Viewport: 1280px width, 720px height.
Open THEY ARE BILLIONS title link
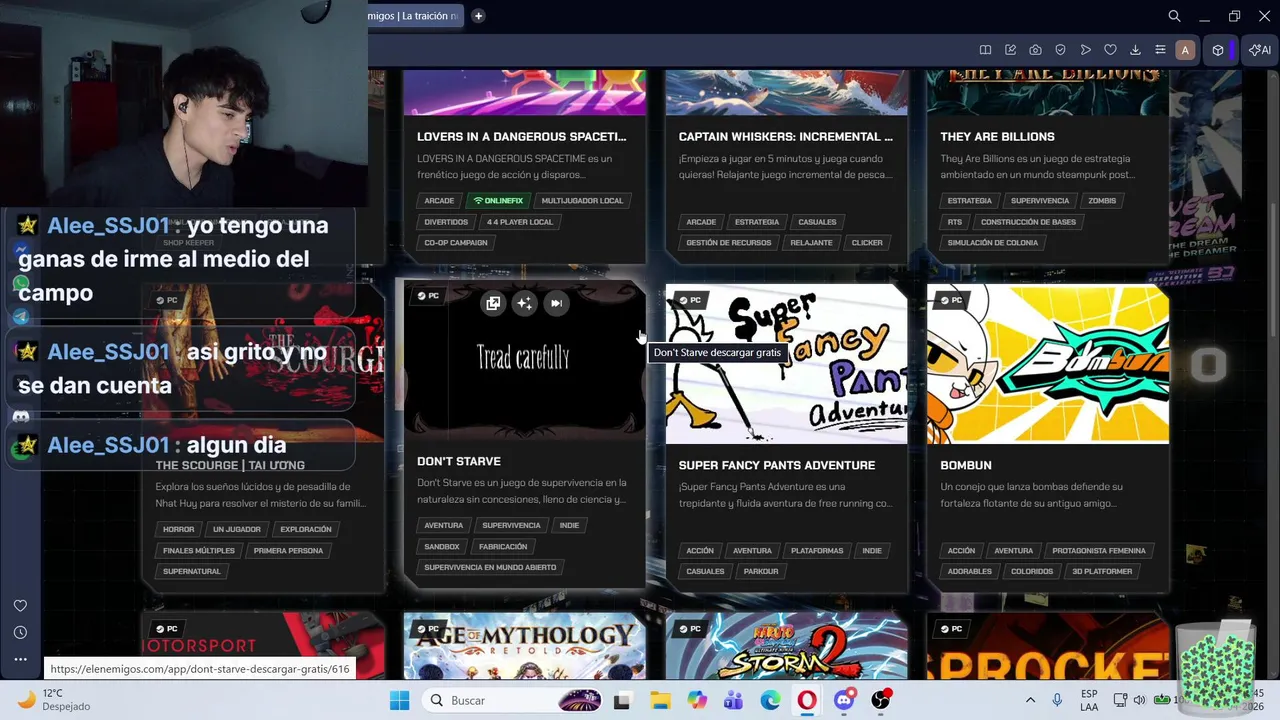[997, 136]
